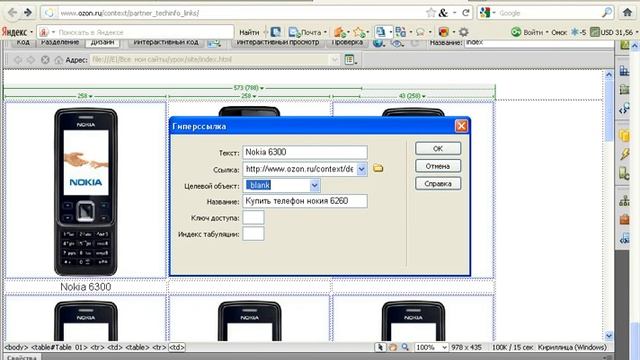This screenshot has width=640, height=360.
Task: Click the Ссылка URL input field
Action: tap(300, 169)
